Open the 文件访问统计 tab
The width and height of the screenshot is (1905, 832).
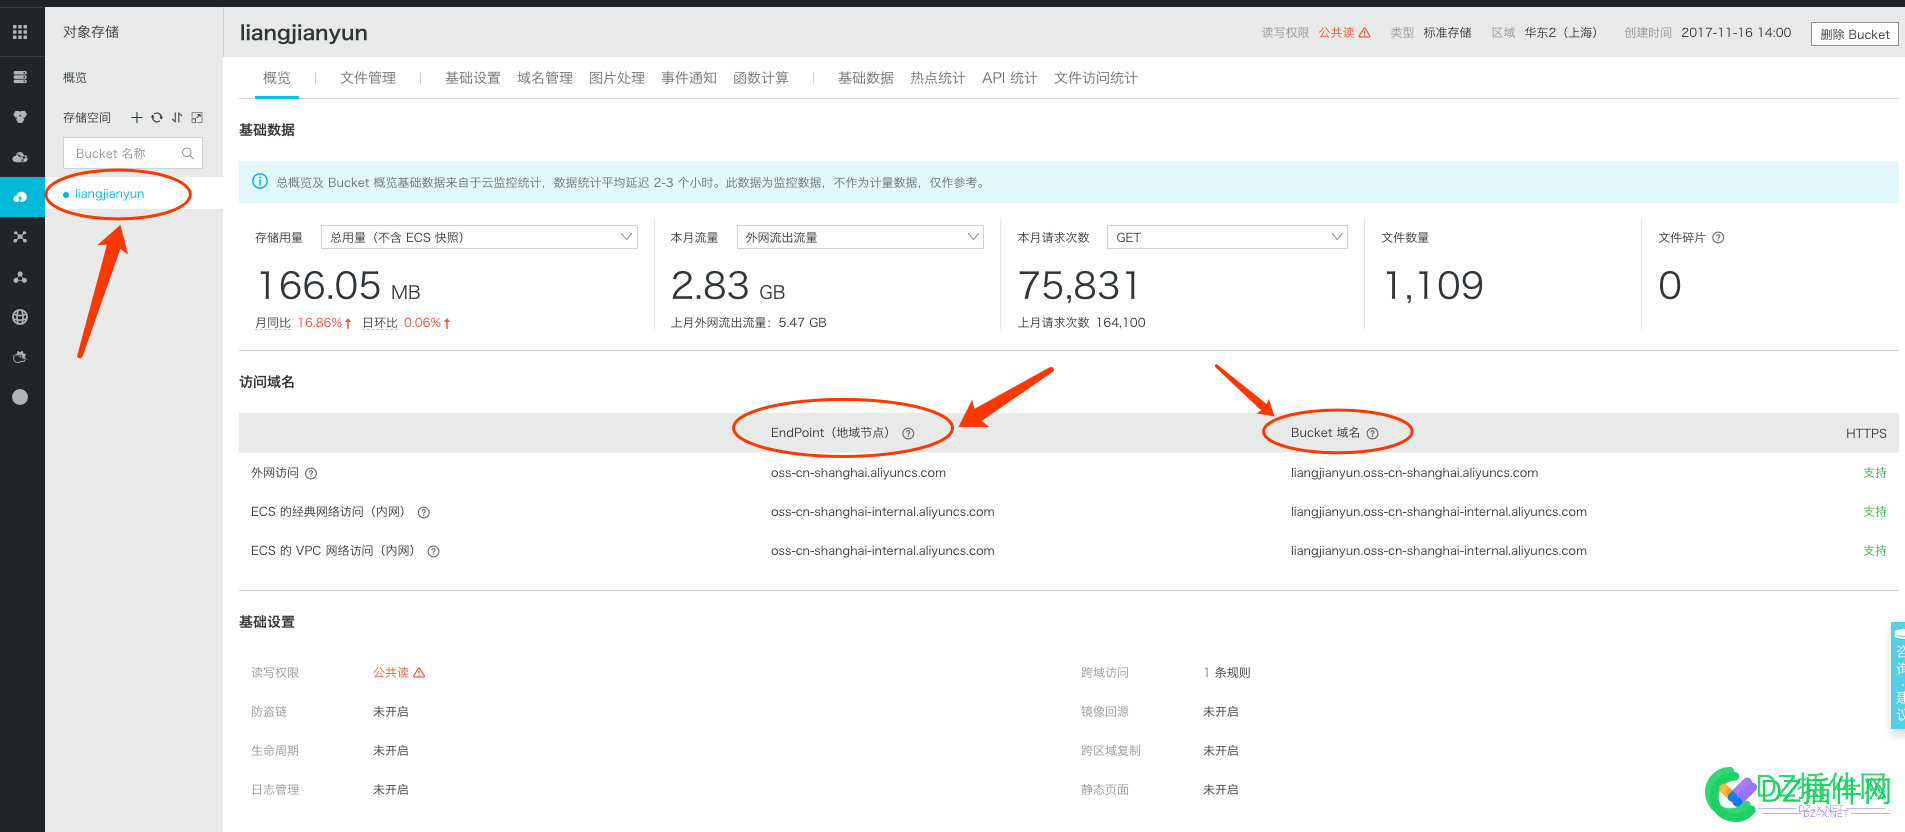click(x=1096, y=78)
